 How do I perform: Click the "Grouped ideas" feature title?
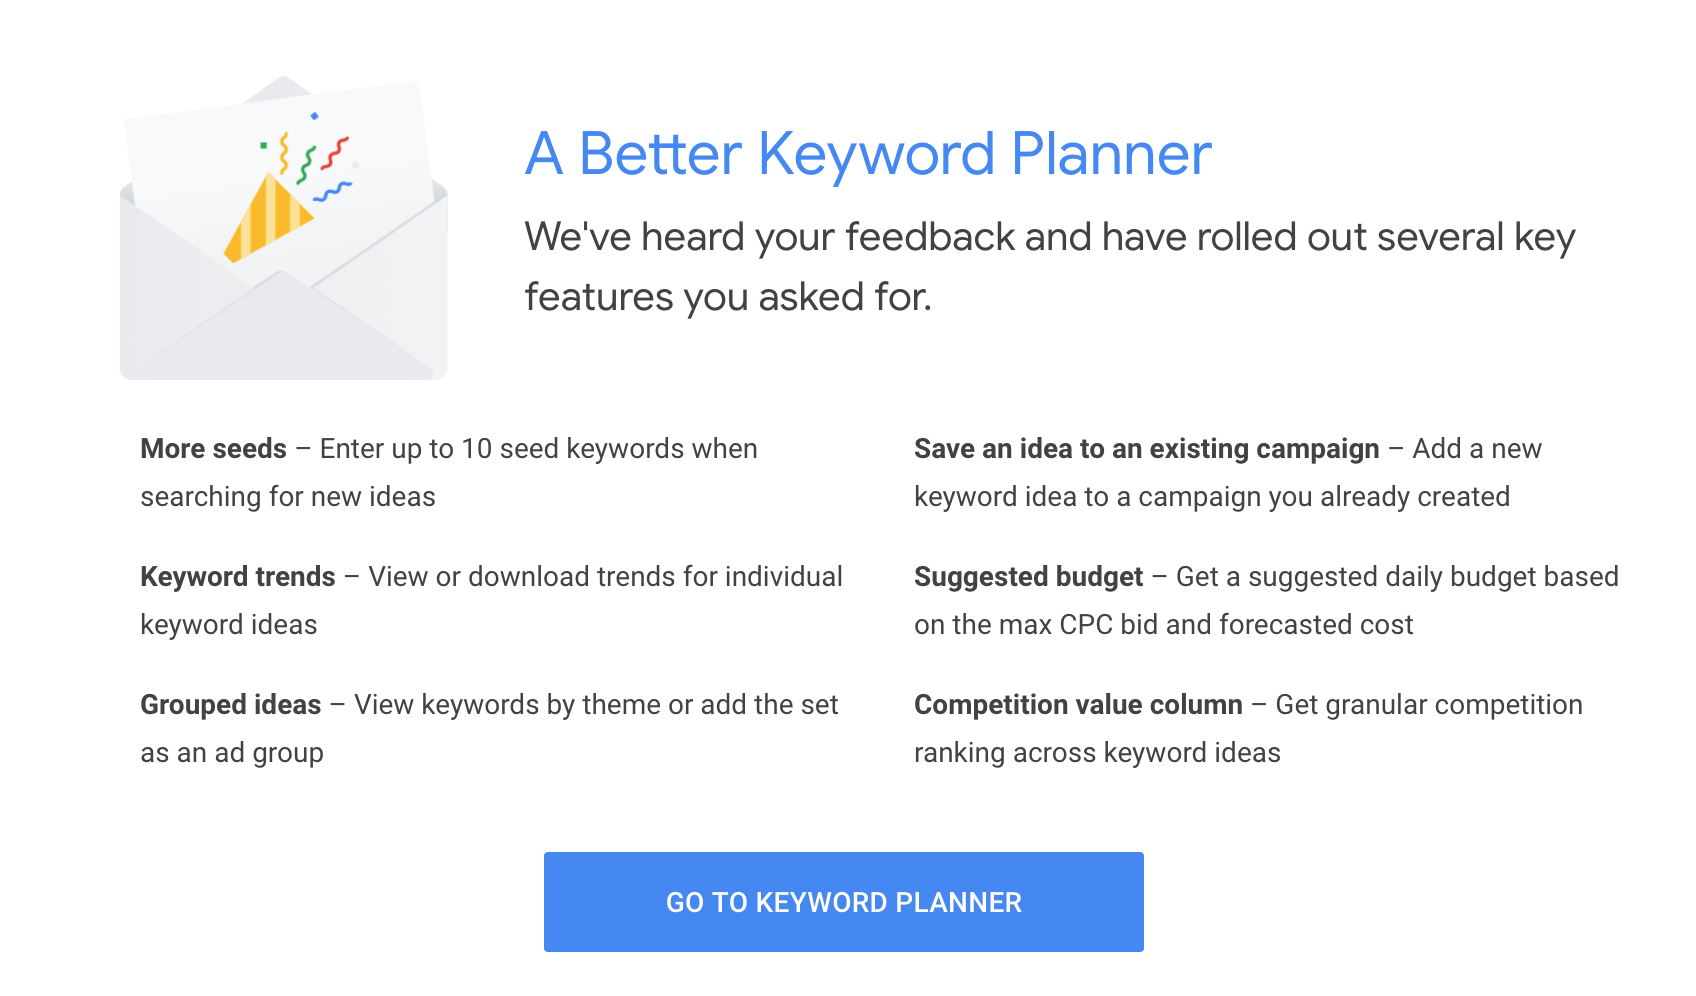coord(231,704)
